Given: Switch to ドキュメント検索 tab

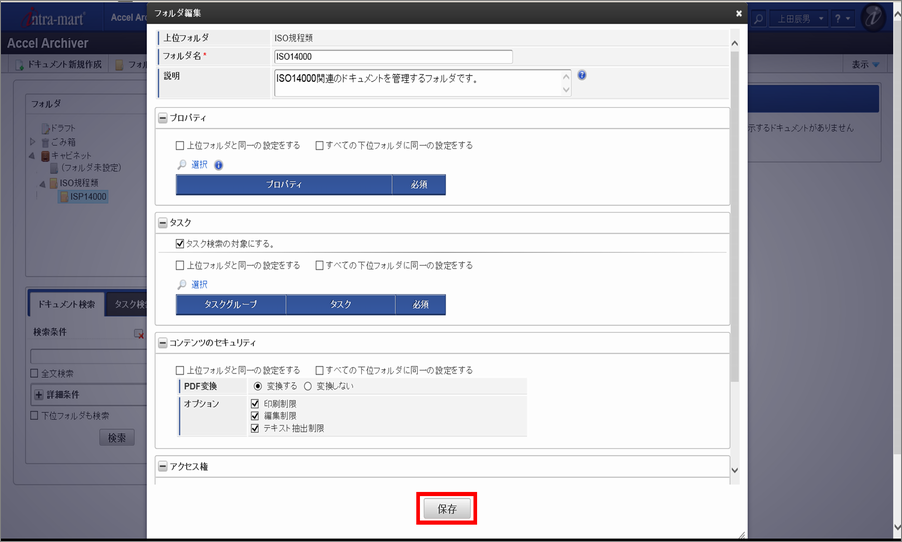Looking at the screenshot, I should [66, 304].
